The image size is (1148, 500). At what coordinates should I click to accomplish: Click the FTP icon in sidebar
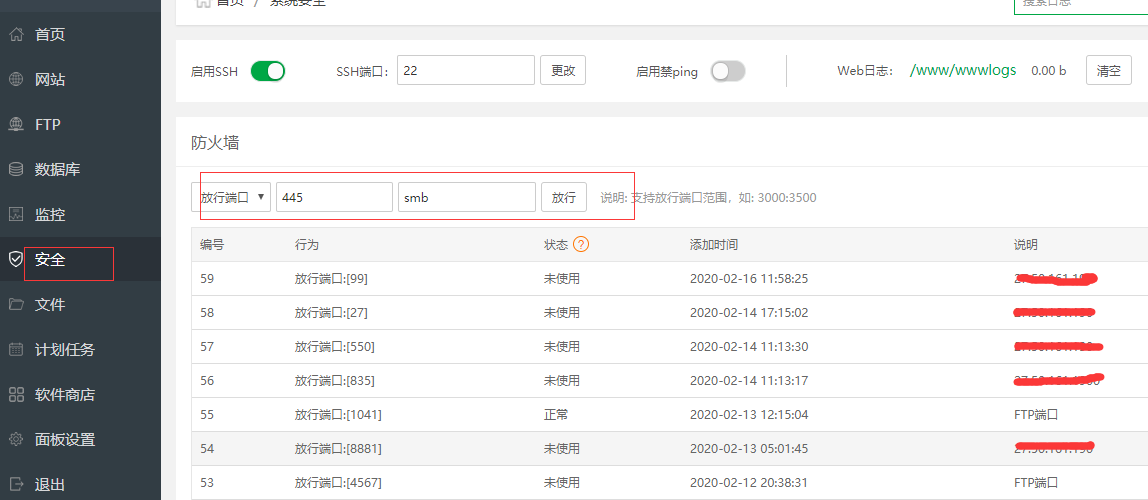click(x=16, y=125)
